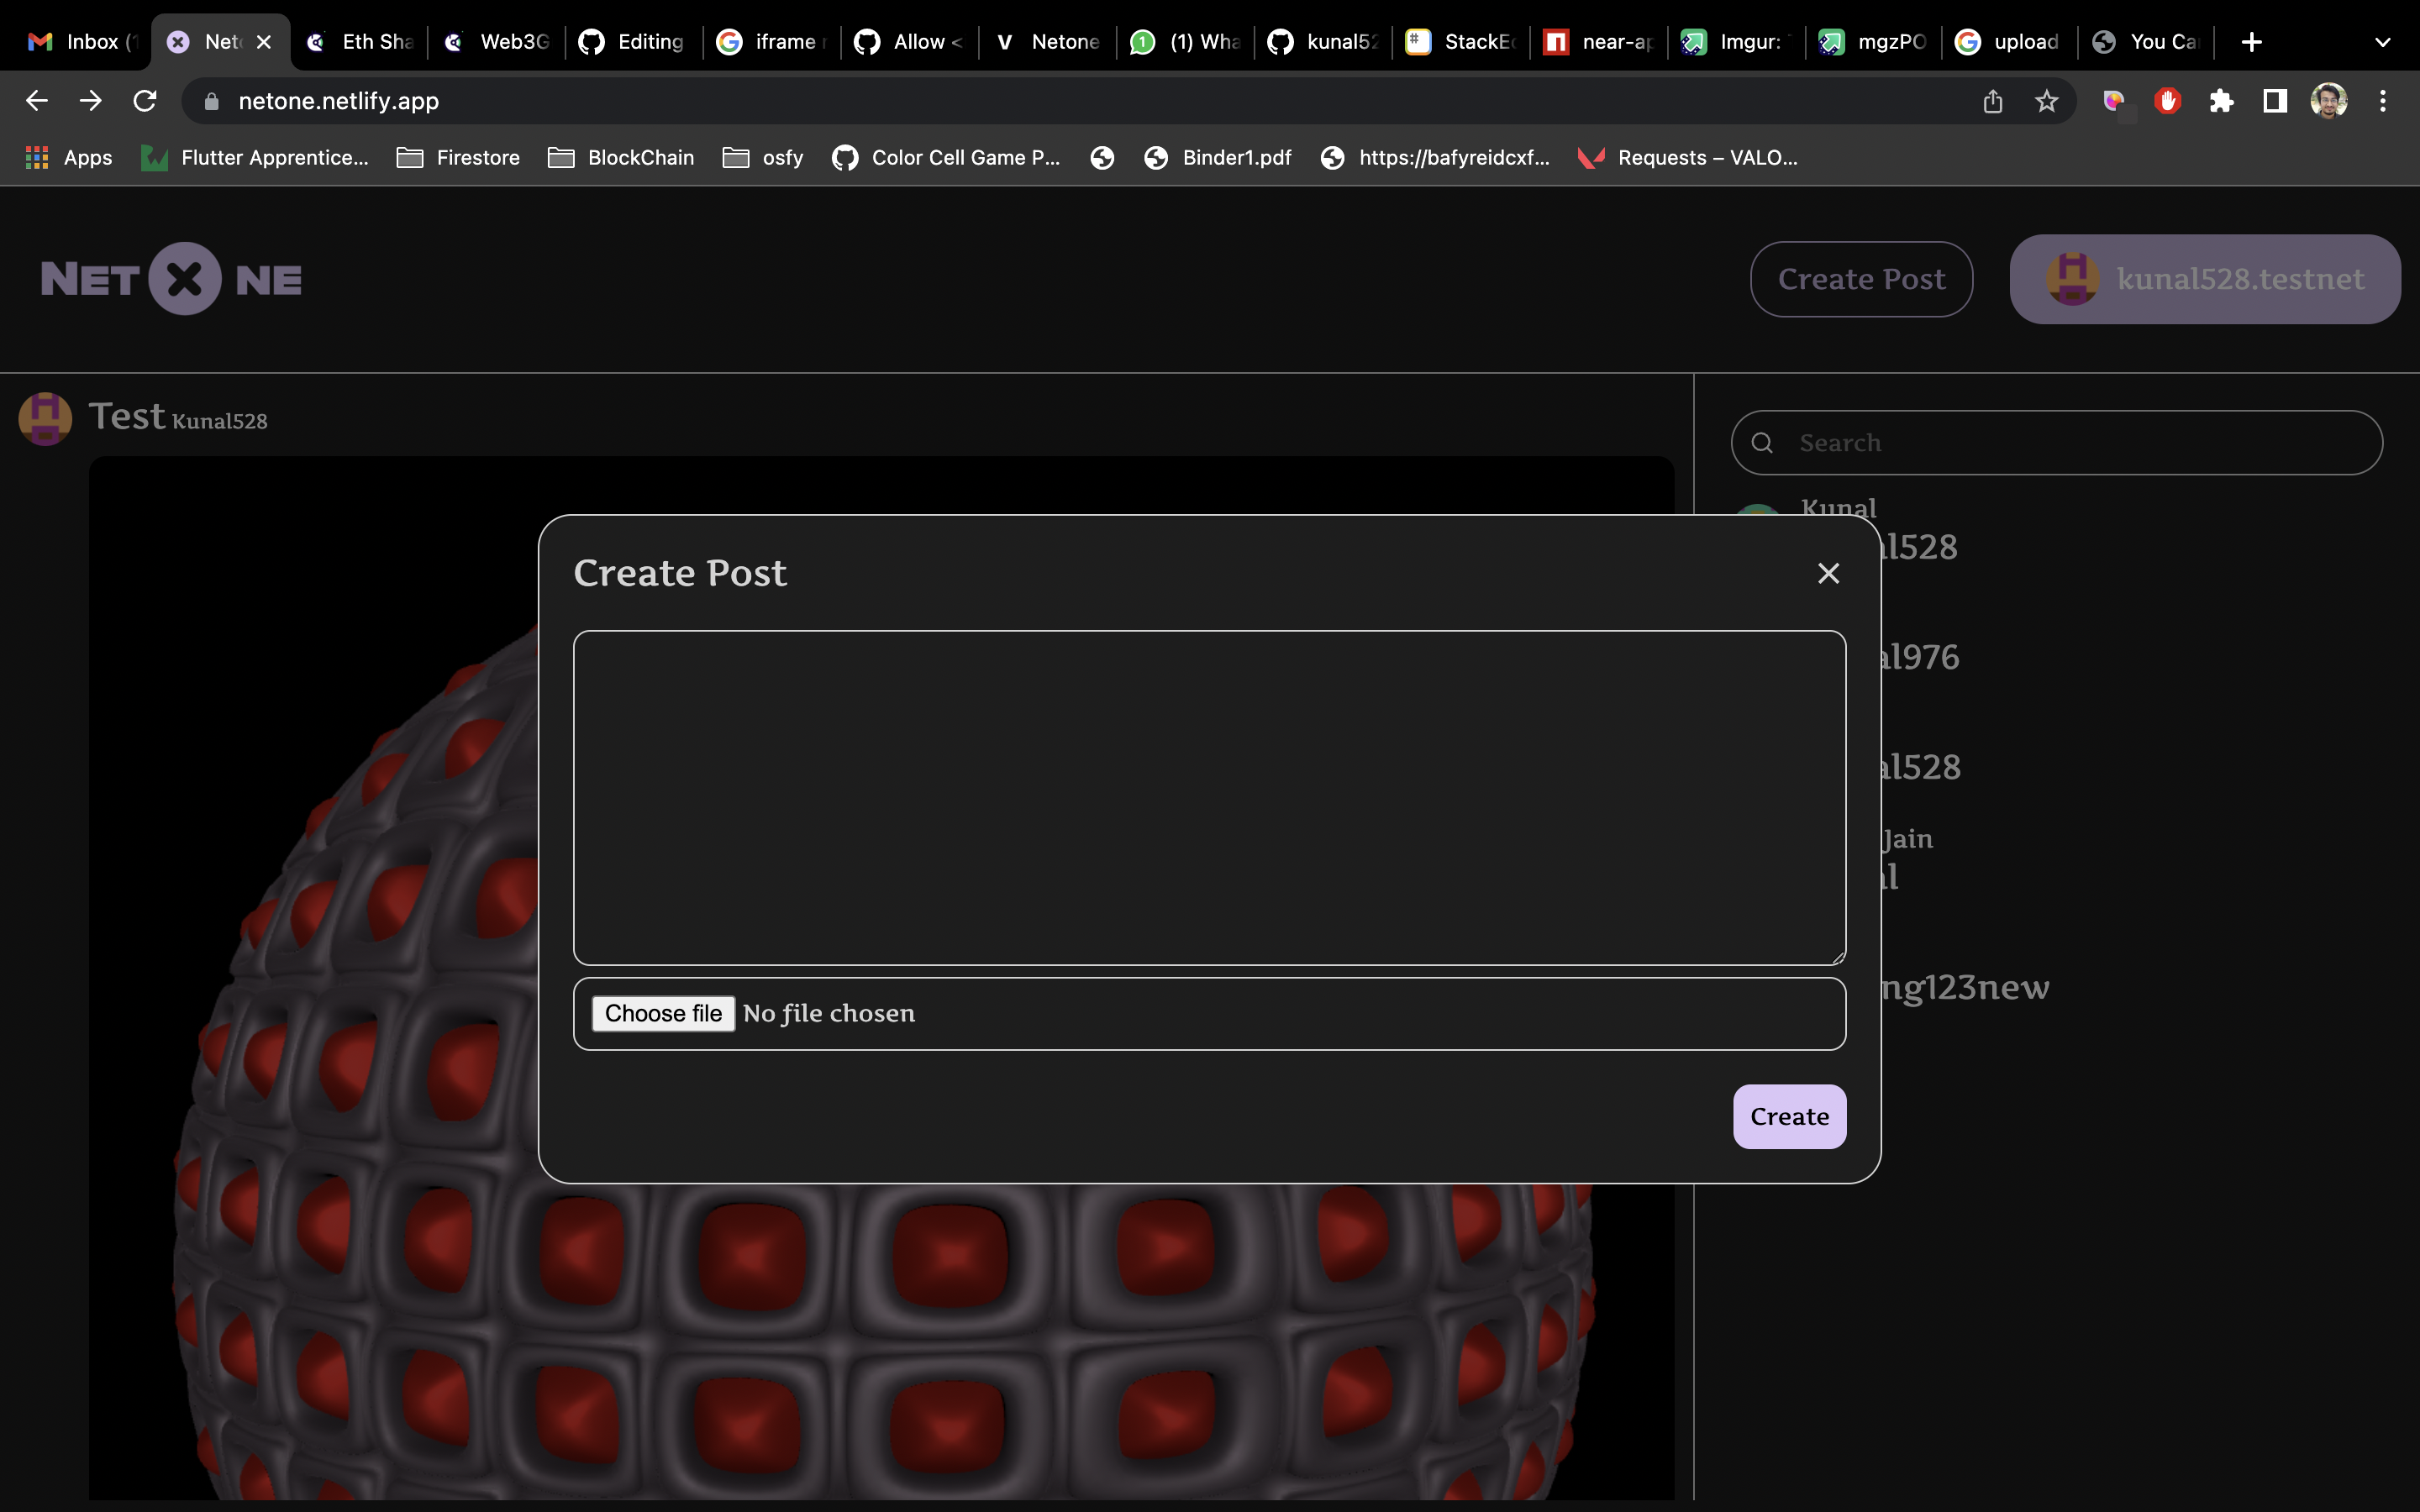Toggle the browser side panel
2420x1512 pixels.
tap(2275, 101)
